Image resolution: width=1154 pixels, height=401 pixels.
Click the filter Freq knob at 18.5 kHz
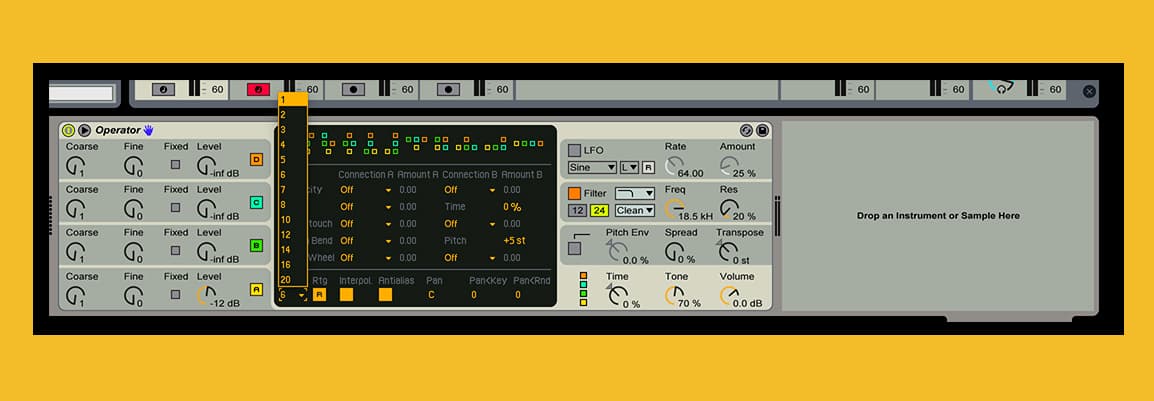(674, 208)
